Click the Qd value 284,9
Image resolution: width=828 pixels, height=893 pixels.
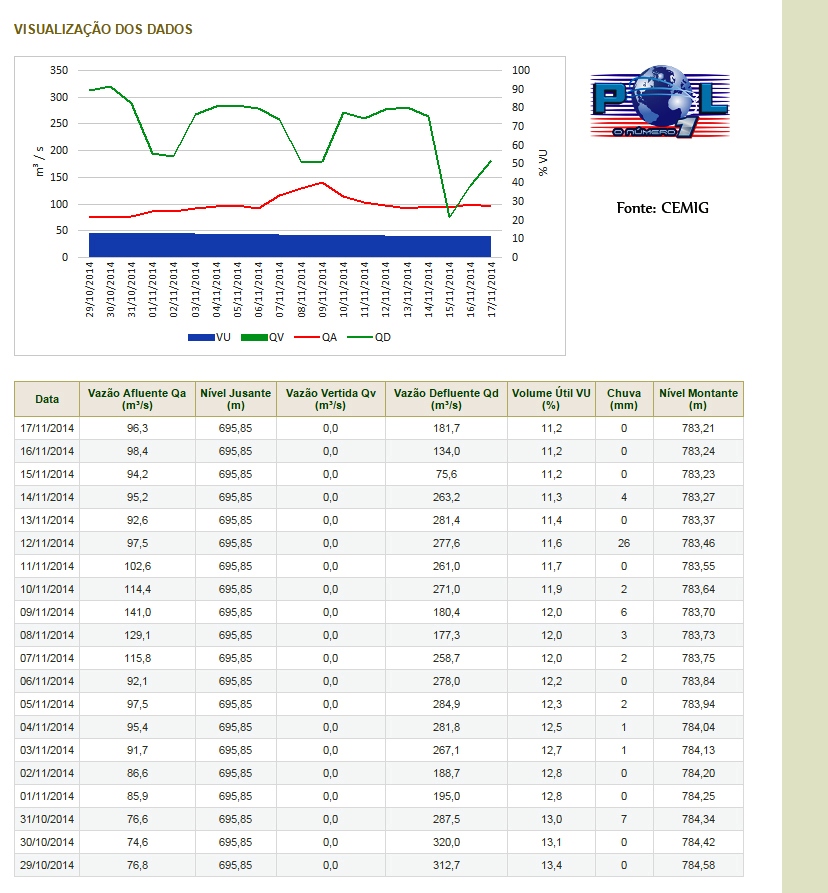(x=446, y=704)
